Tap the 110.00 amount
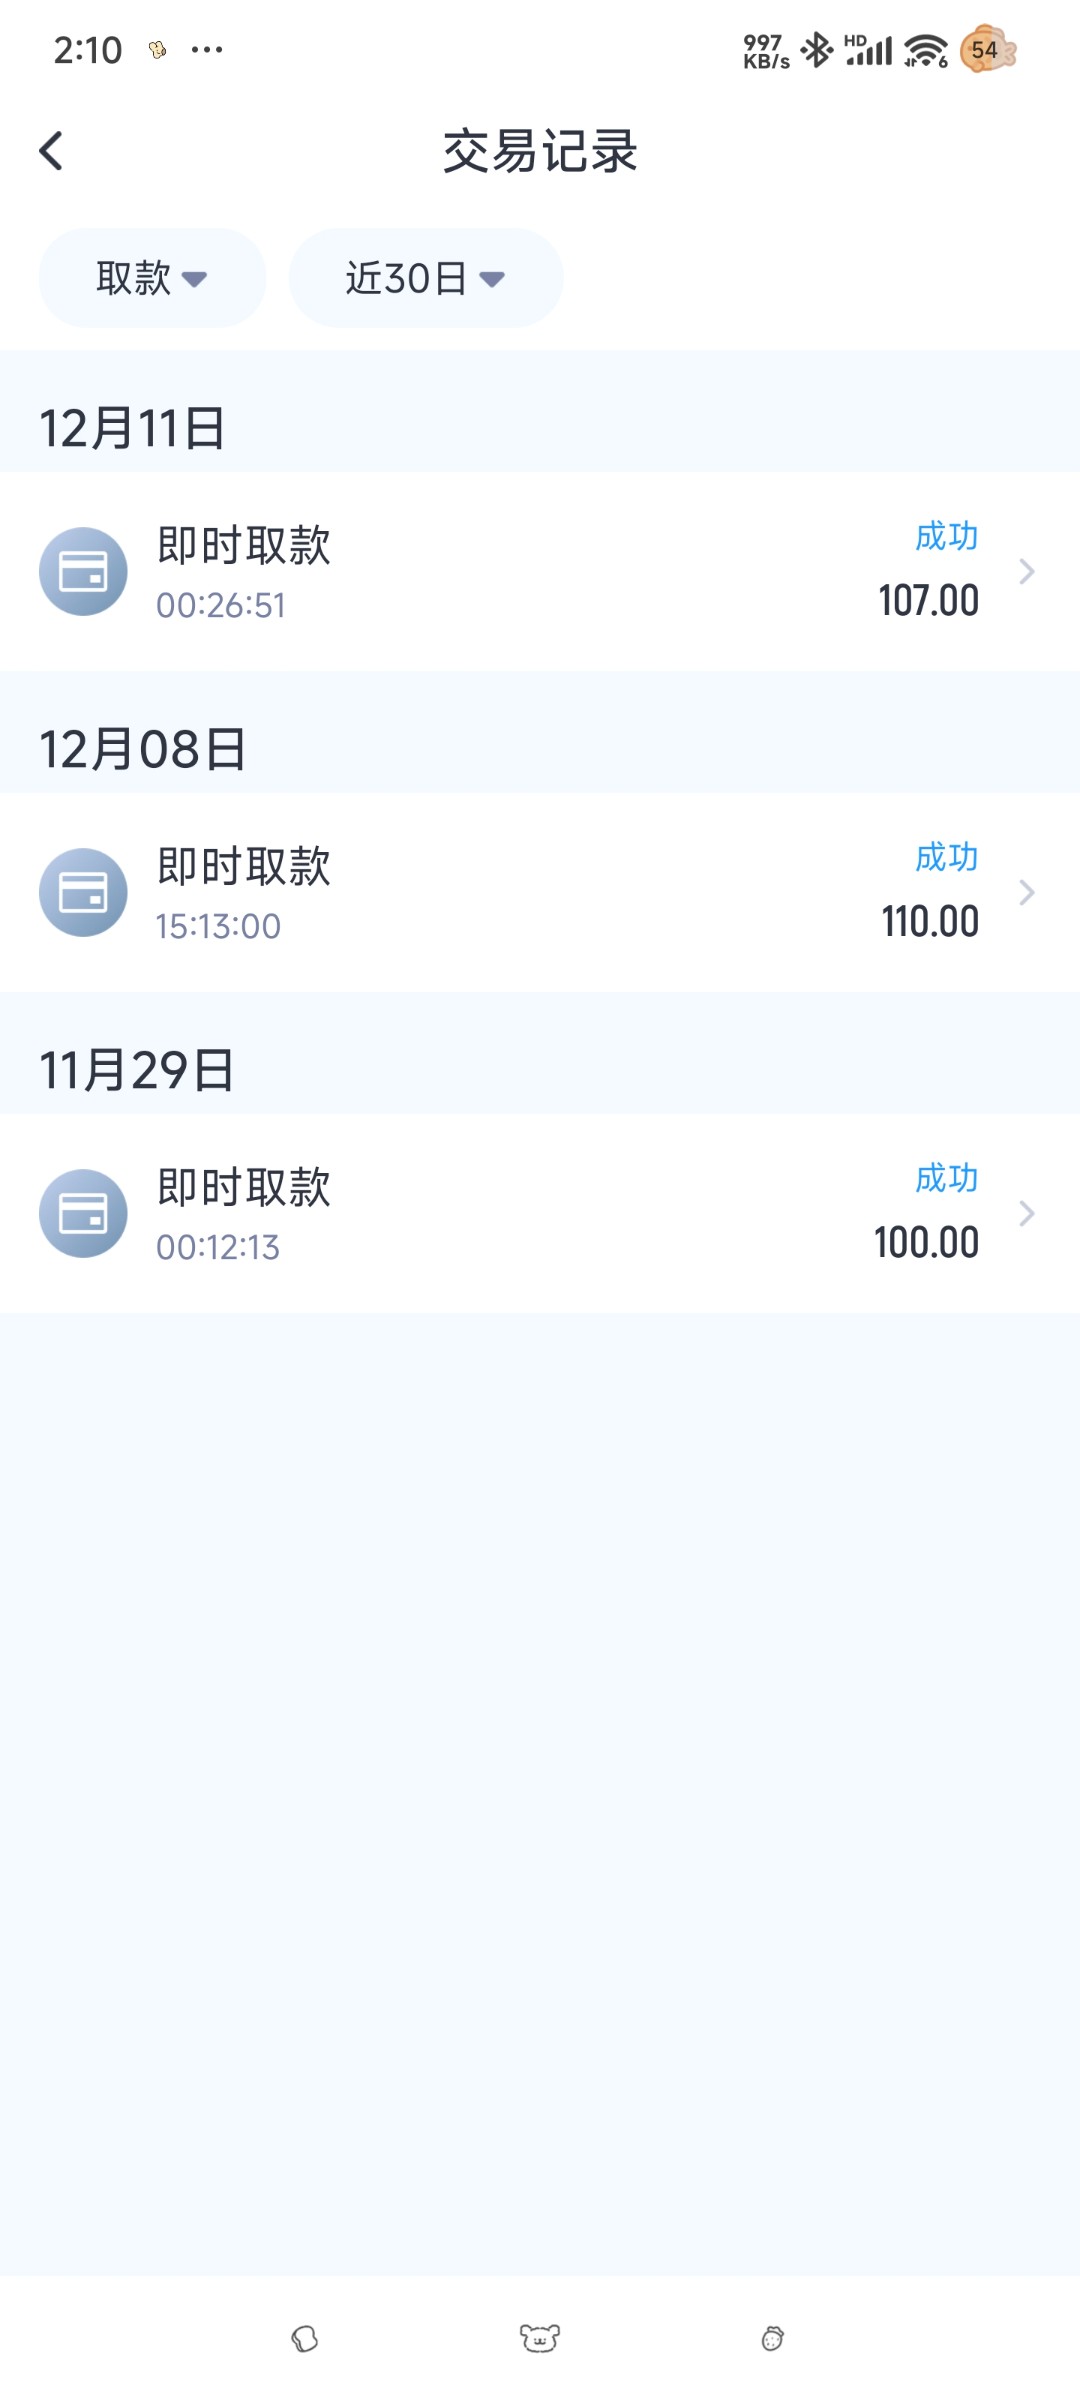The height and width of the screenshot is (2400, 1080). pyautogui.click(x=930, y=922)
